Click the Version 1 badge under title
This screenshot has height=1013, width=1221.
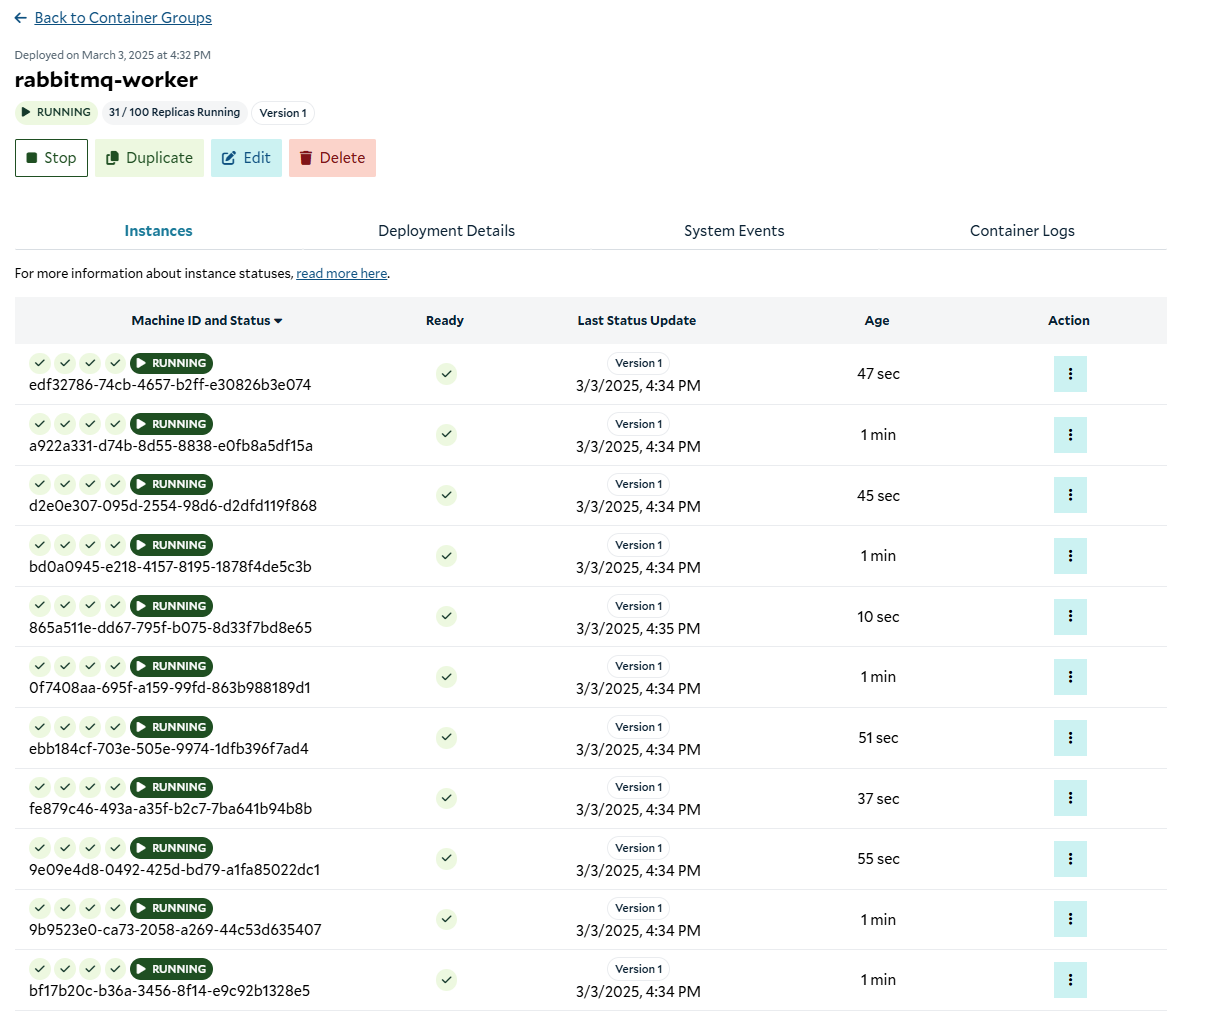[283, 113]
